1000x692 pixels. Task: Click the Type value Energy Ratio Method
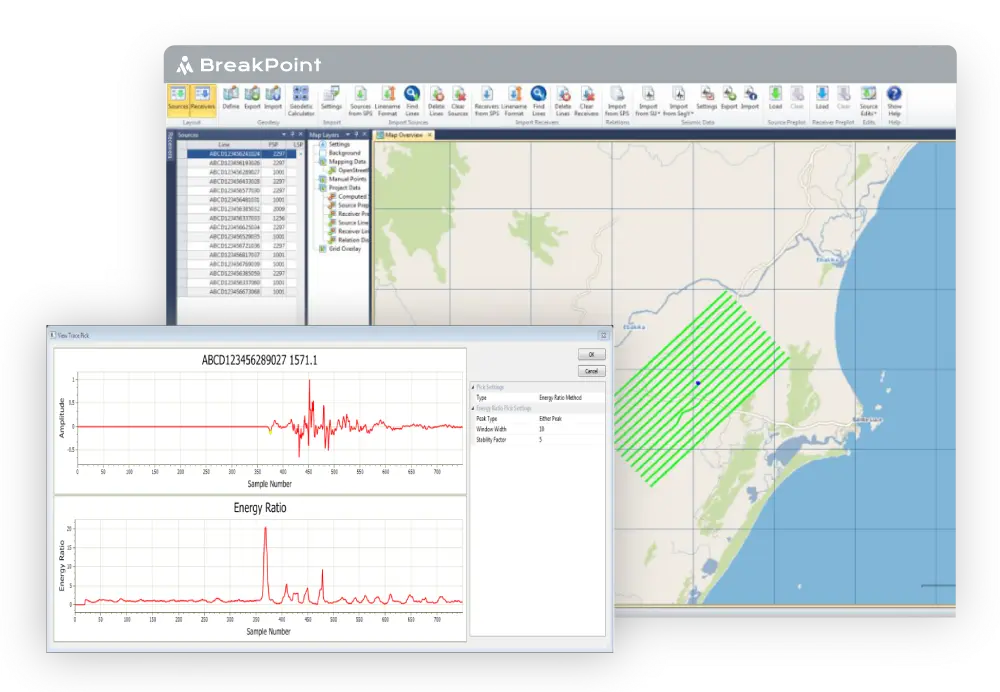tap(561, 398)
